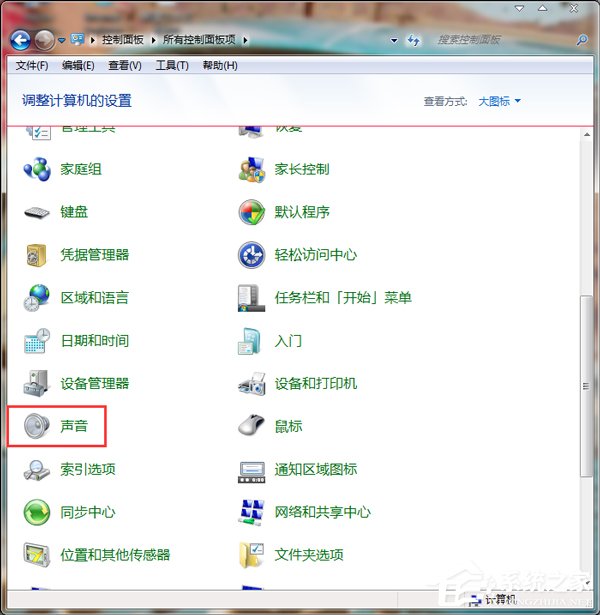
Task: Open the 文件(F) menu
Action: (32, 66)
